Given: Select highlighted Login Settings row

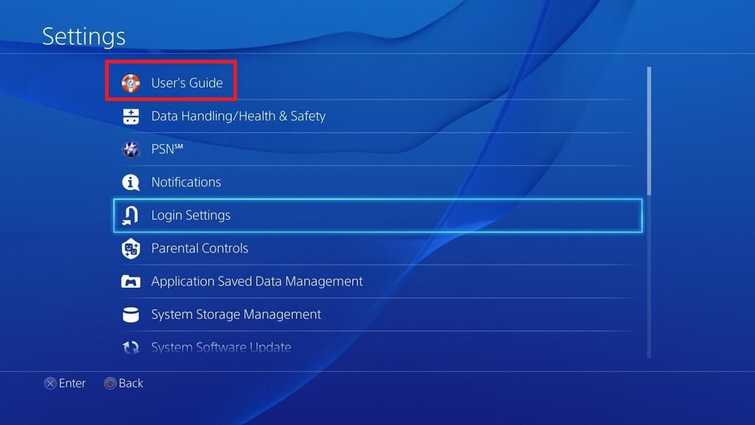Looking at the screenshot, I should 378,215.
